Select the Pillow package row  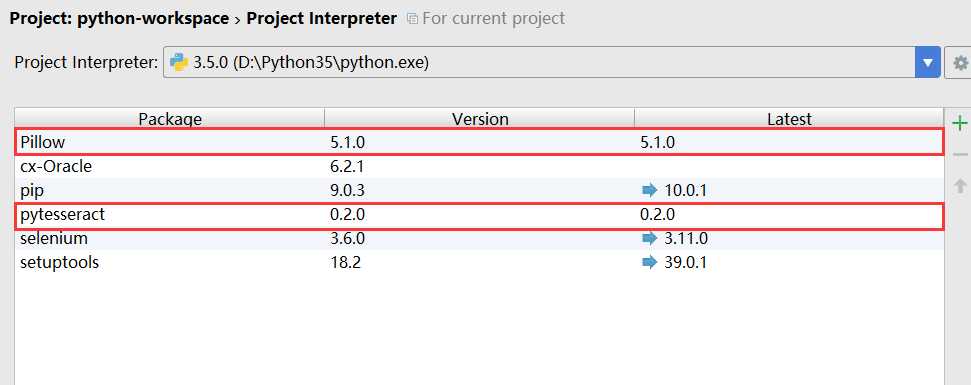click(x=479, y=142)
